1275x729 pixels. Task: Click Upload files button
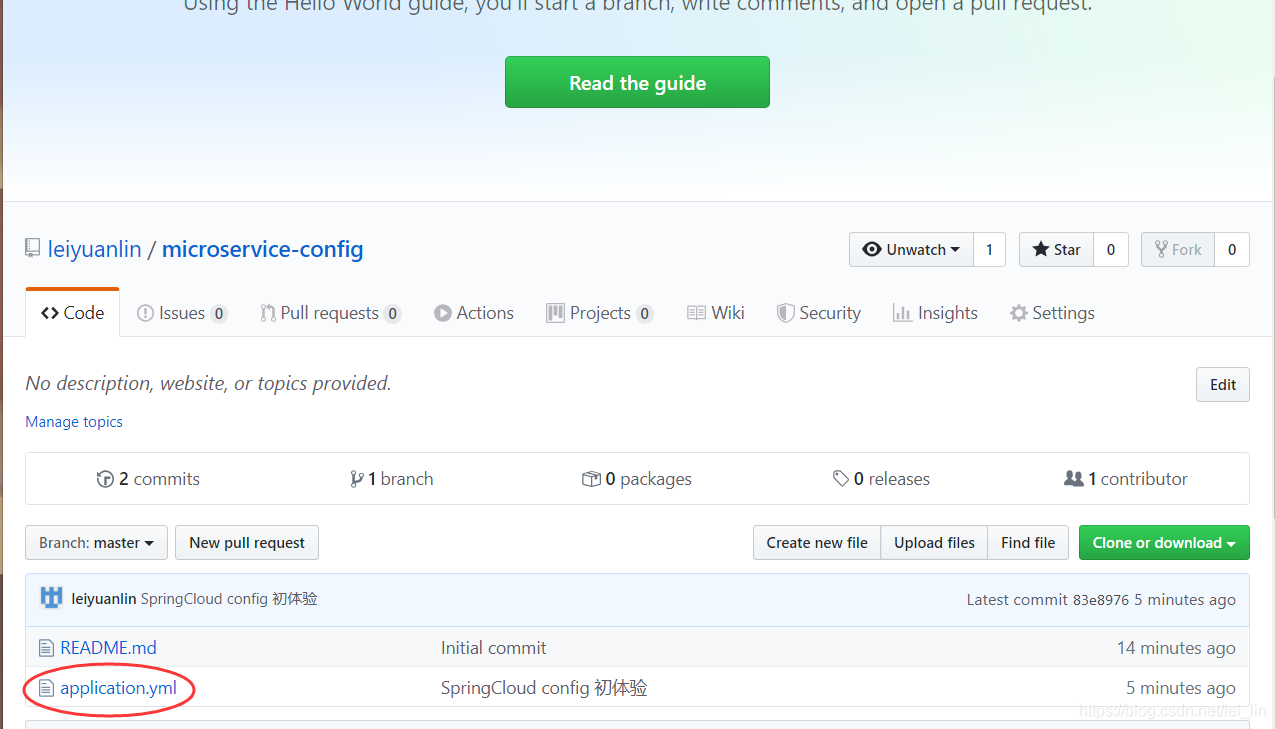point(934,543)
